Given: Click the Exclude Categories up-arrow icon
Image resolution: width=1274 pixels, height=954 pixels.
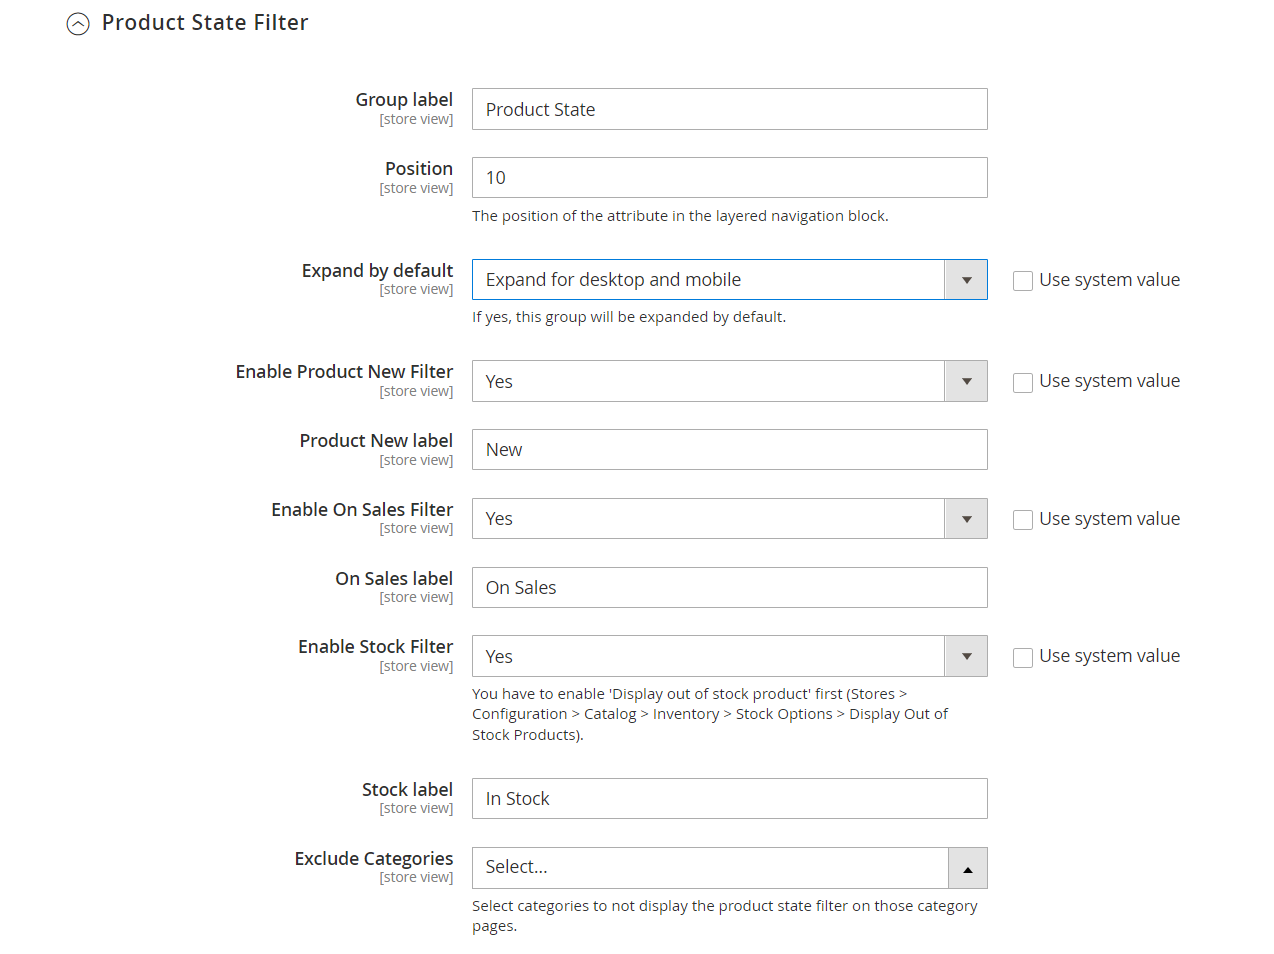Looking at the screenshot, I should click(967, 869).
